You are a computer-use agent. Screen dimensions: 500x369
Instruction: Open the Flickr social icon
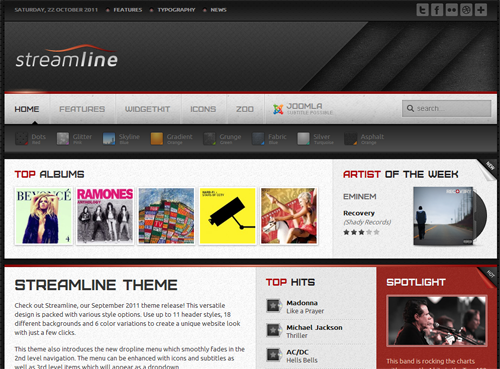pyautogui.click(x=452, y=10)
